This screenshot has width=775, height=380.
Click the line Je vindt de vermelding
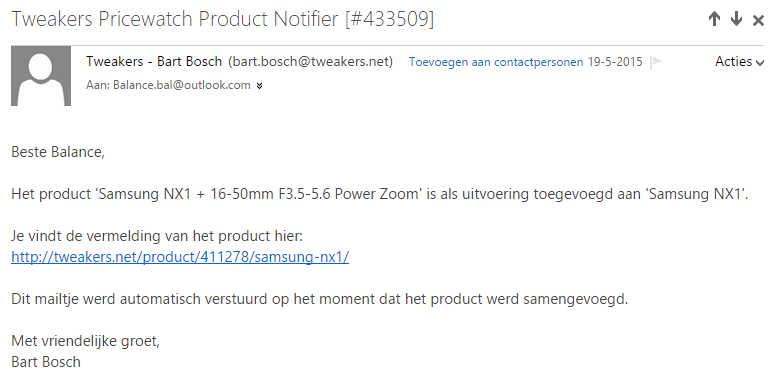157,237
